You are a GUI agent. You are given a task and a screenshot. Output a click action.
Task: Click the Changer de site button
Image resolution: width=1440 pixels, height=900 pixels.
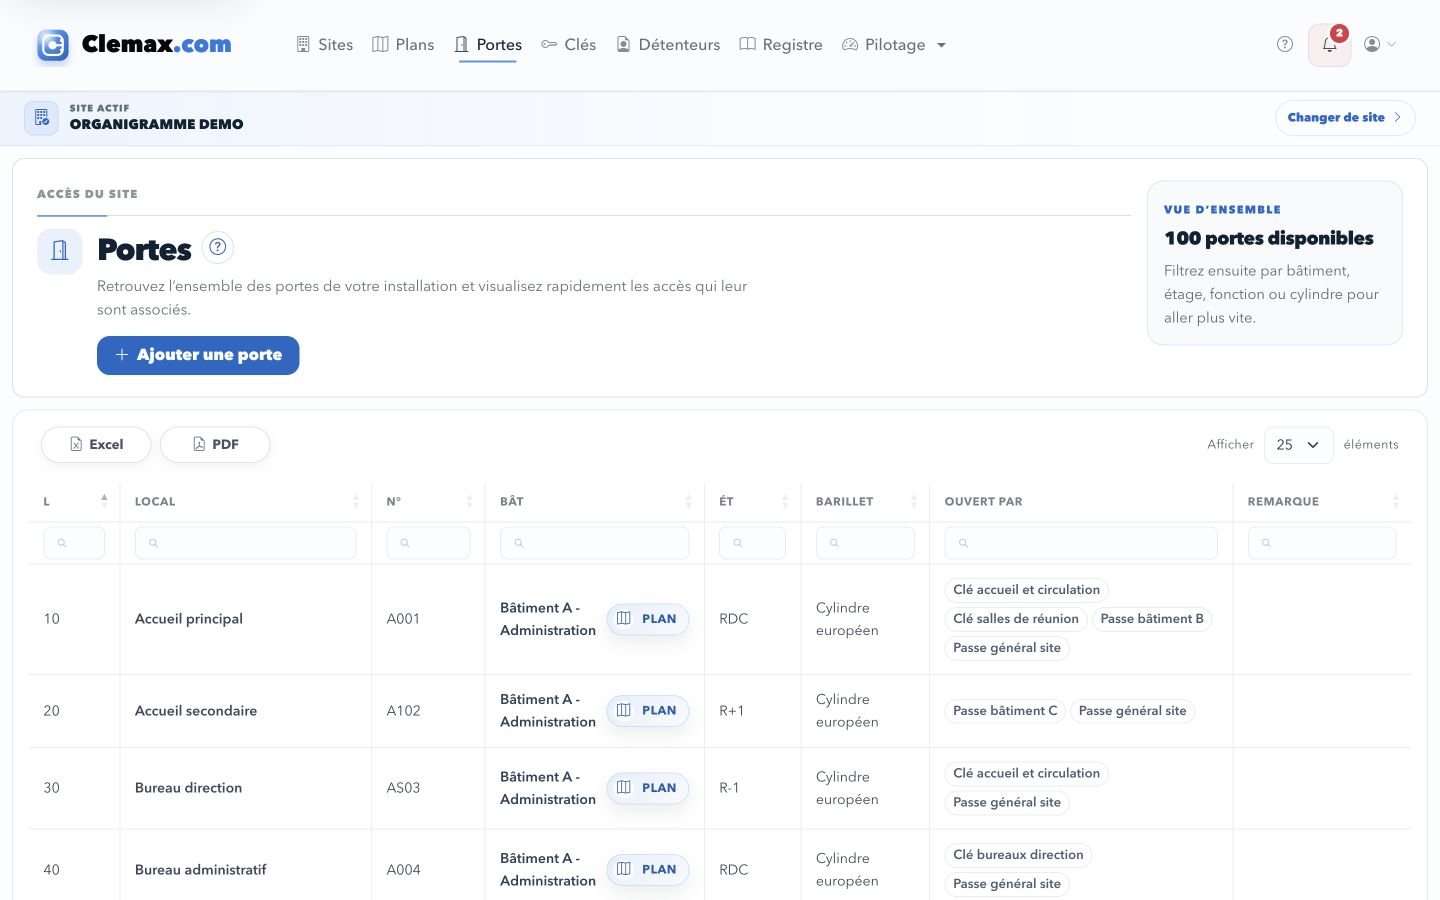[1345, 117]
